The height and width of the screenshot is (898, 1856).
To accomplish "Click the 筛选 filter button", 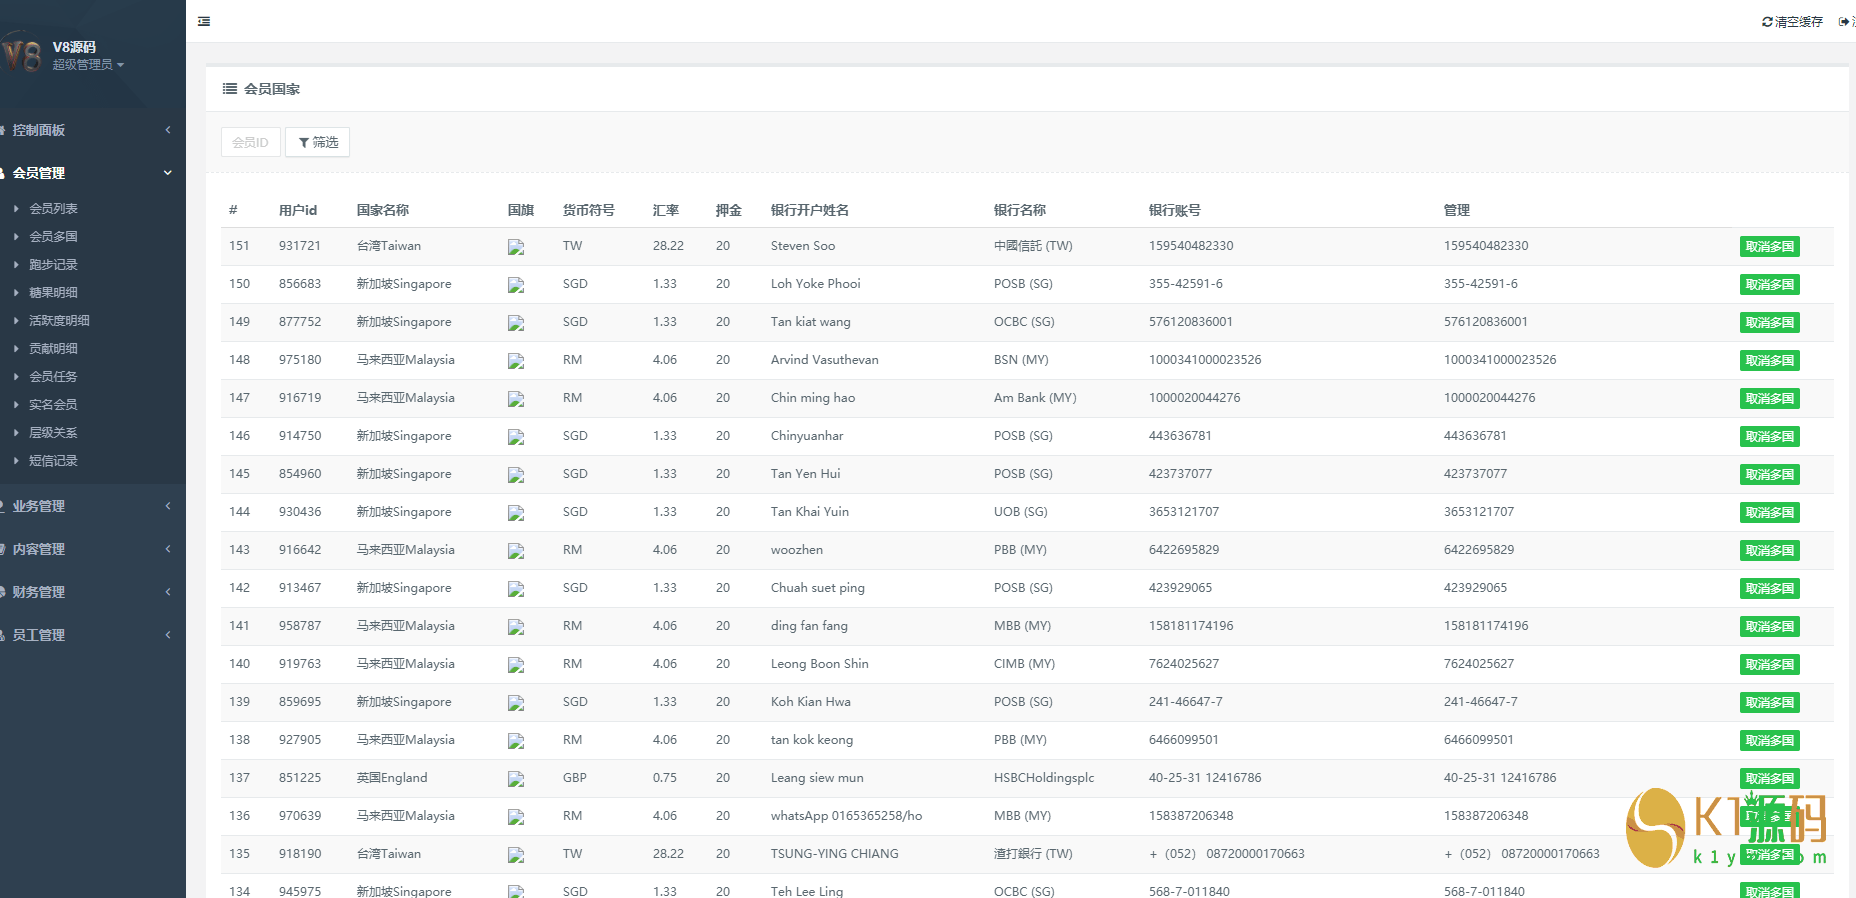I will 318,142.
